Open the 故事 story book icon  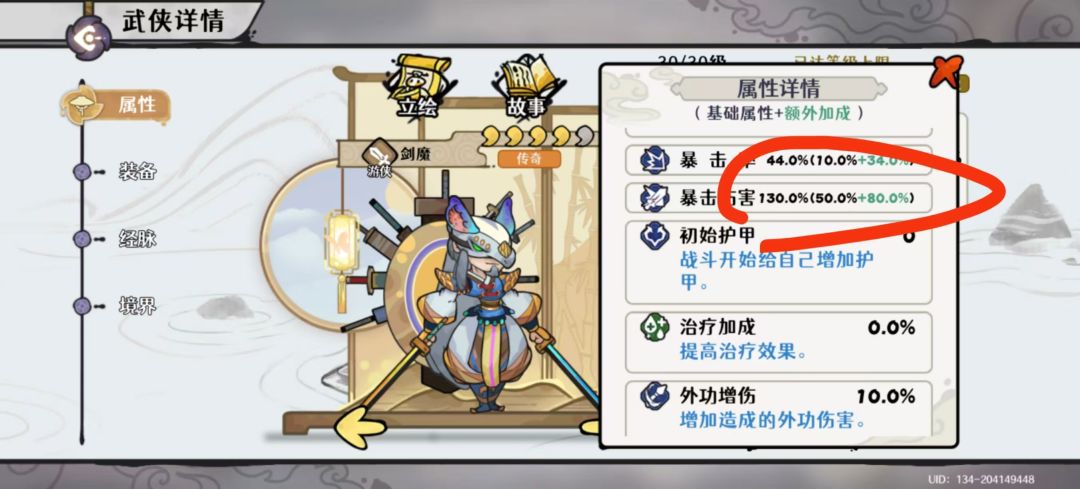[x=526, y=87]
